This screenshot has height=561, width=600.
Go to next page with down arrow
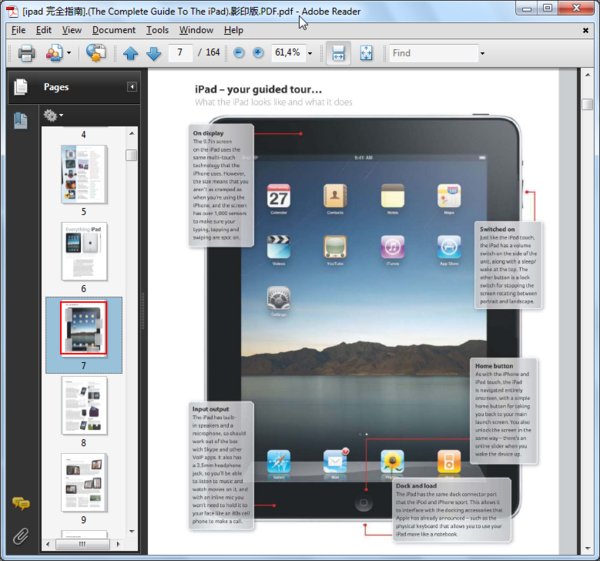point(154,53)
